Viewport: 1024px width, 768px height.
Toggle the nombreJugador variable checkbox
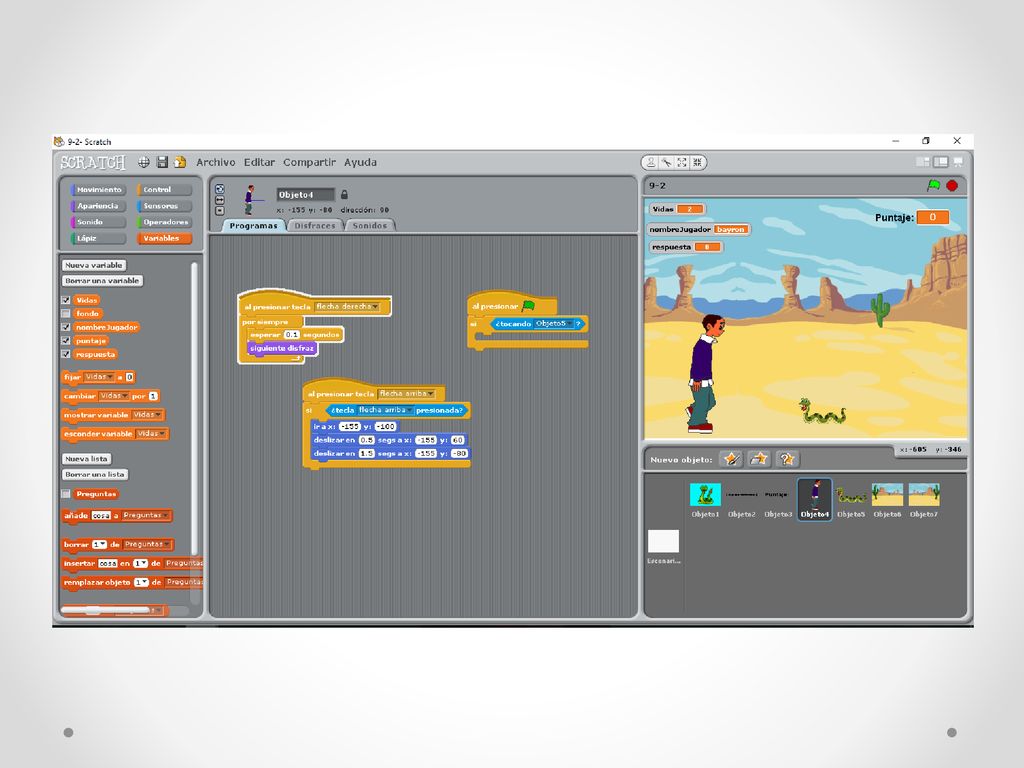(66, 327)
